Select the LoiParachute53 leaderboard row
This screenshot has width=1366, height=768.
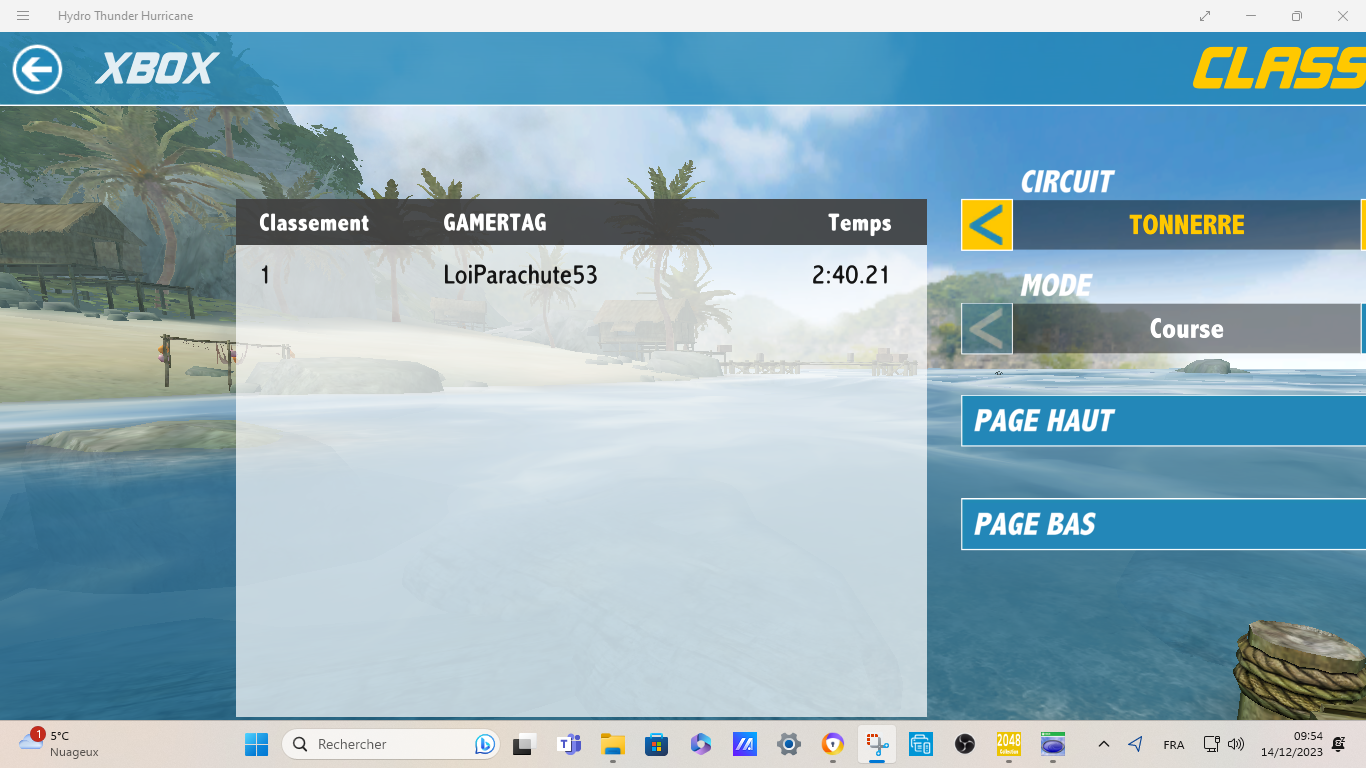pyautogui.click(x=580, y=275)
